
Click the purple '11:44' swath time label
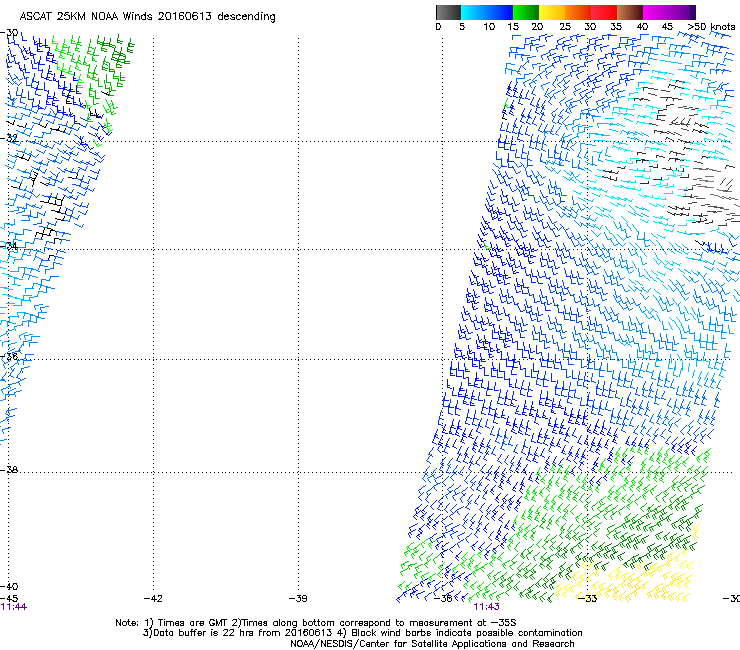coord(14,607)
